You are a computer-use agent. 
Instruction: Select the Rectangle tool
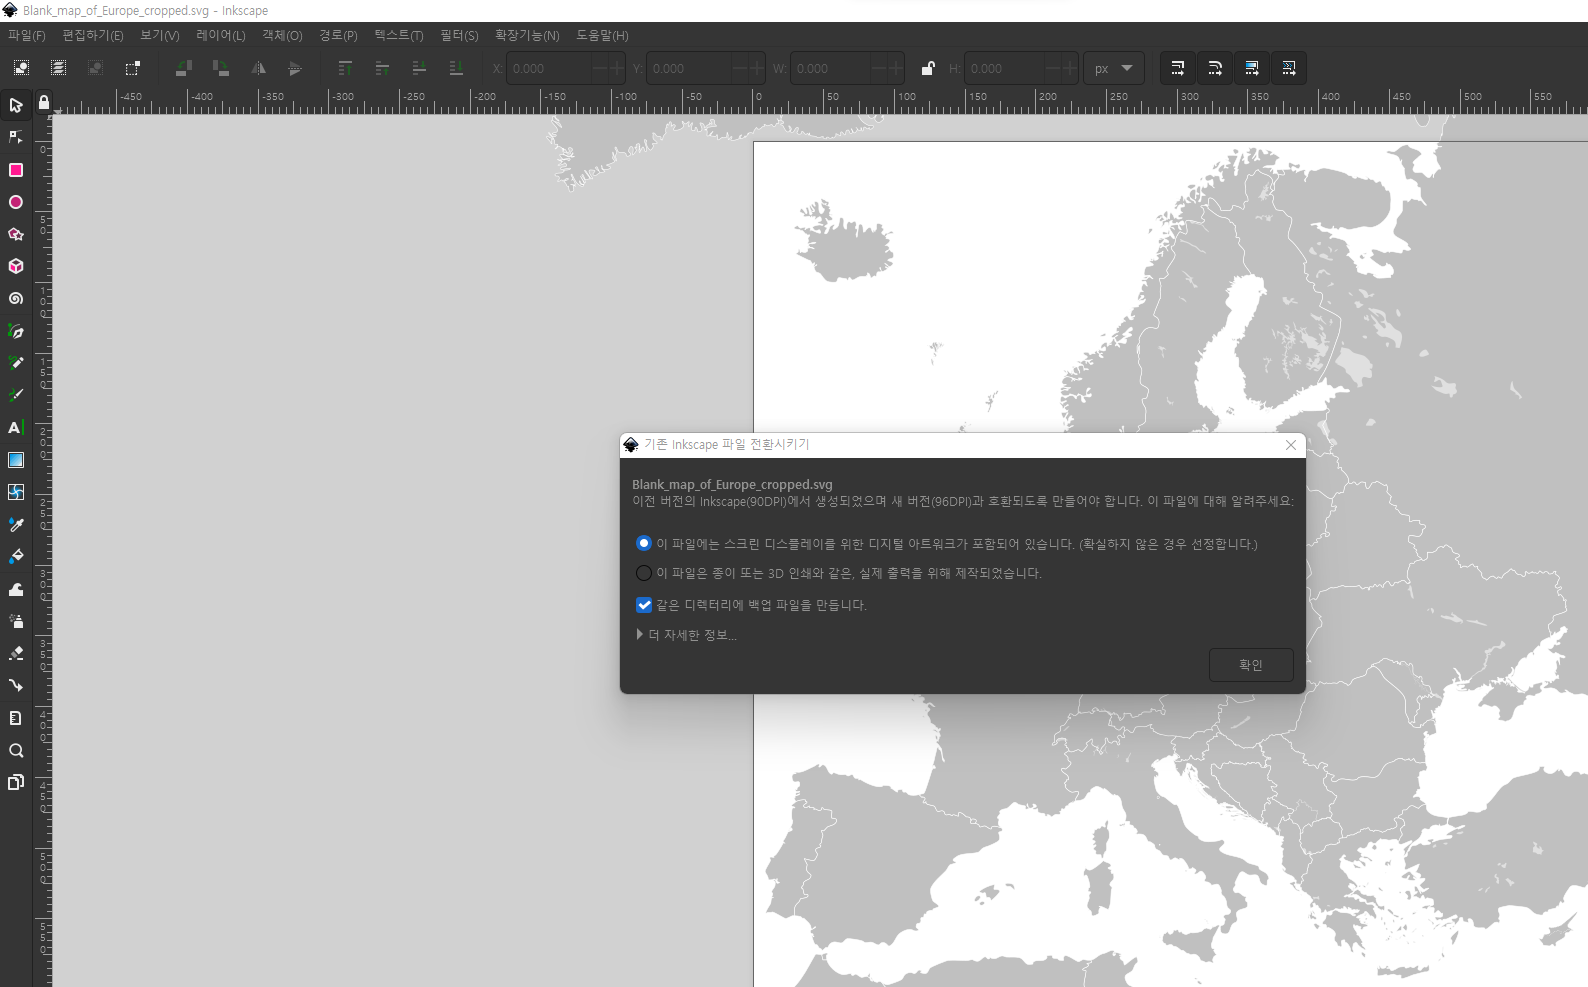[16, 170]
